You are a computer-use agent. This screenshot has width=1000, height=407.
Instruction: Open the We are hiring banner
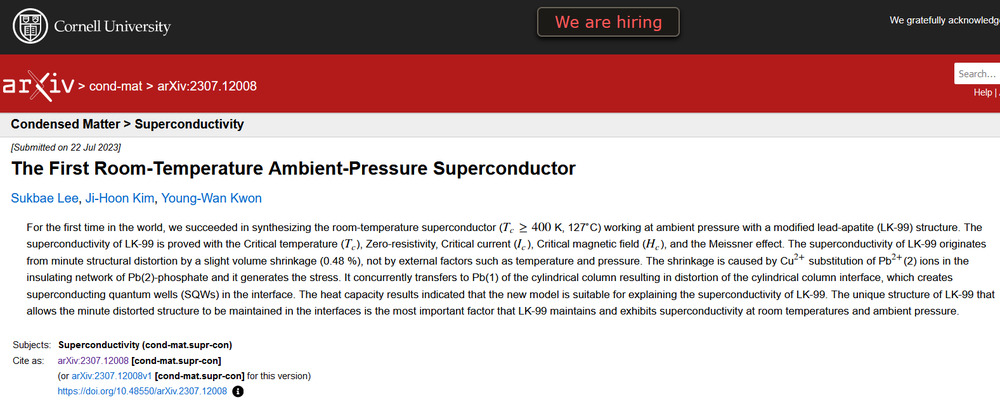[x=608, y=22]
